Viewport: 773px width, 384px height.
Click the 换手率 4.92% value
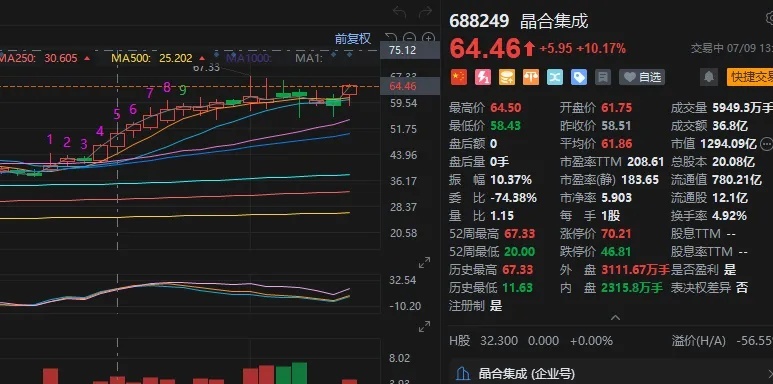[x=729, y=215]
